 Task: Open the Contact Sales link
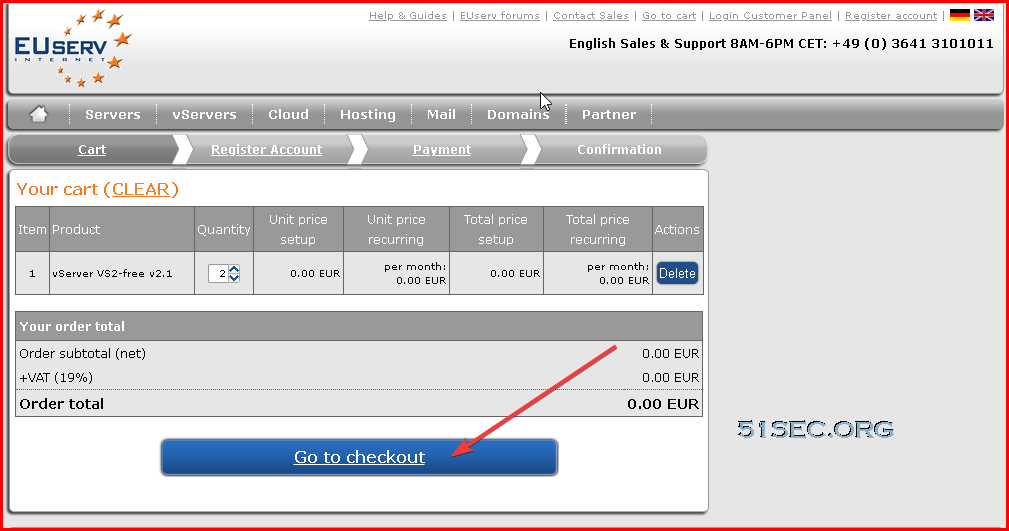click(x=591, y=15)
